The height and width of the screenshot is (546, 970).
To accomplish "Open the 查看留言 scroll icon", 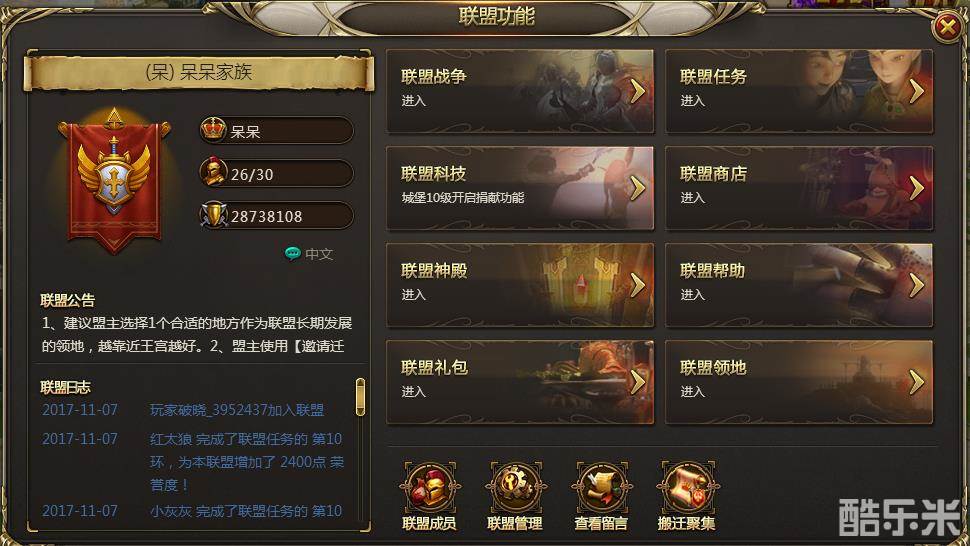I will pos(601,488).
